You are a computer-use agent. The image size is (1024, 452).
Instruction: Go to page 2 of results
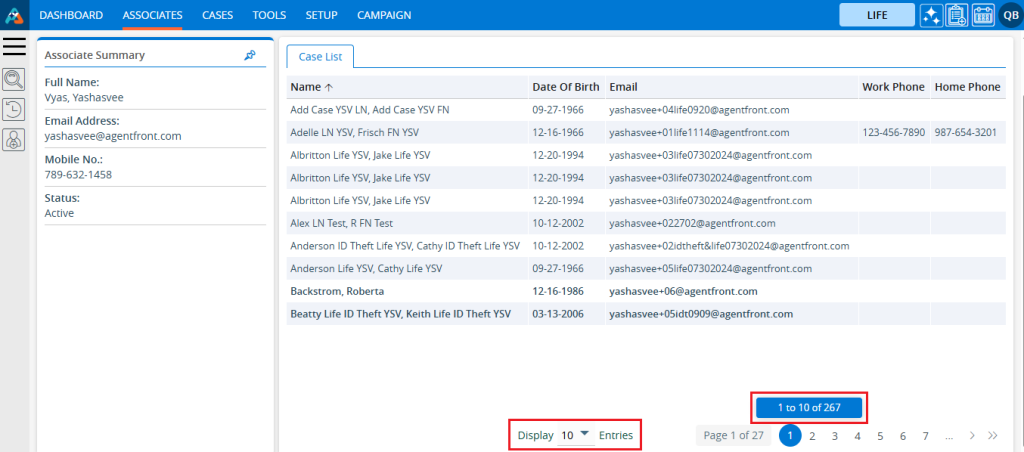(x=812, y=436)
